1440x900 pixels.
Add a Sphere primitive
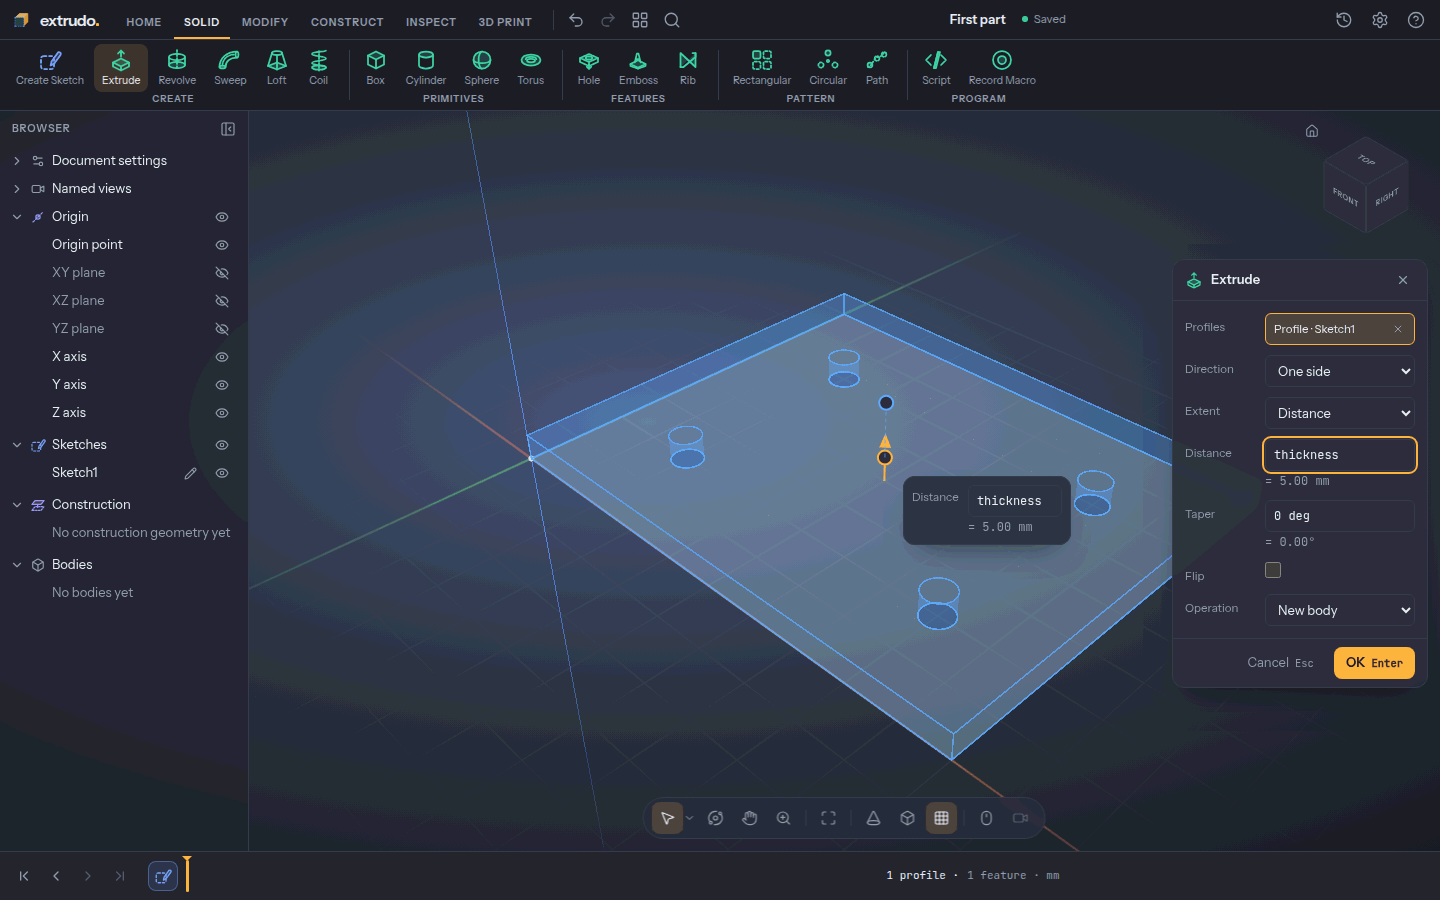pos(482,68)
